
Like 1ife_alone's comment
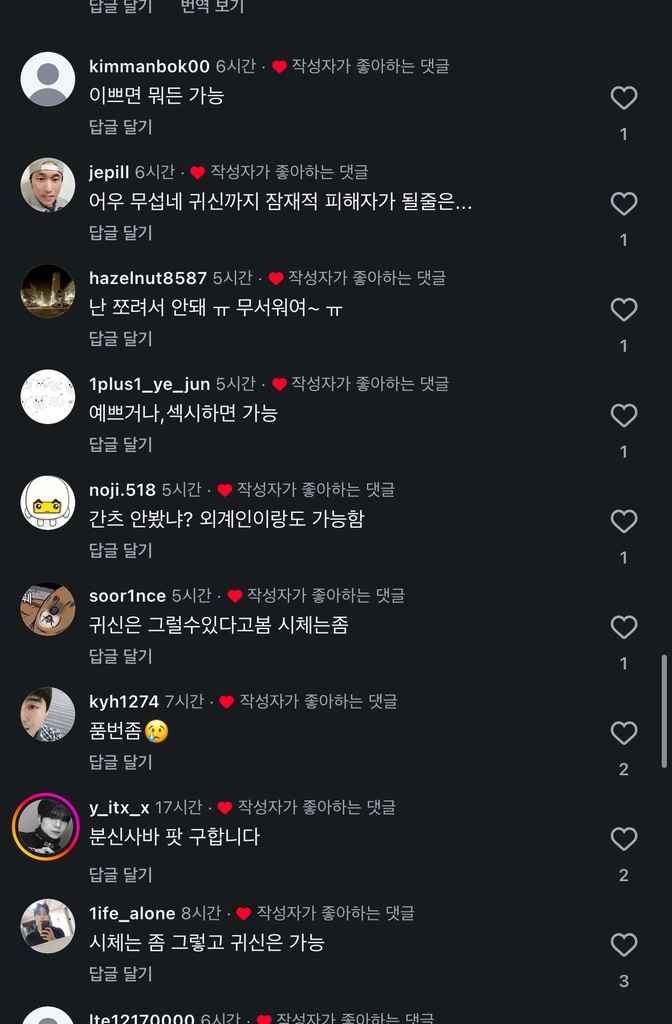[x=624, y=945]
